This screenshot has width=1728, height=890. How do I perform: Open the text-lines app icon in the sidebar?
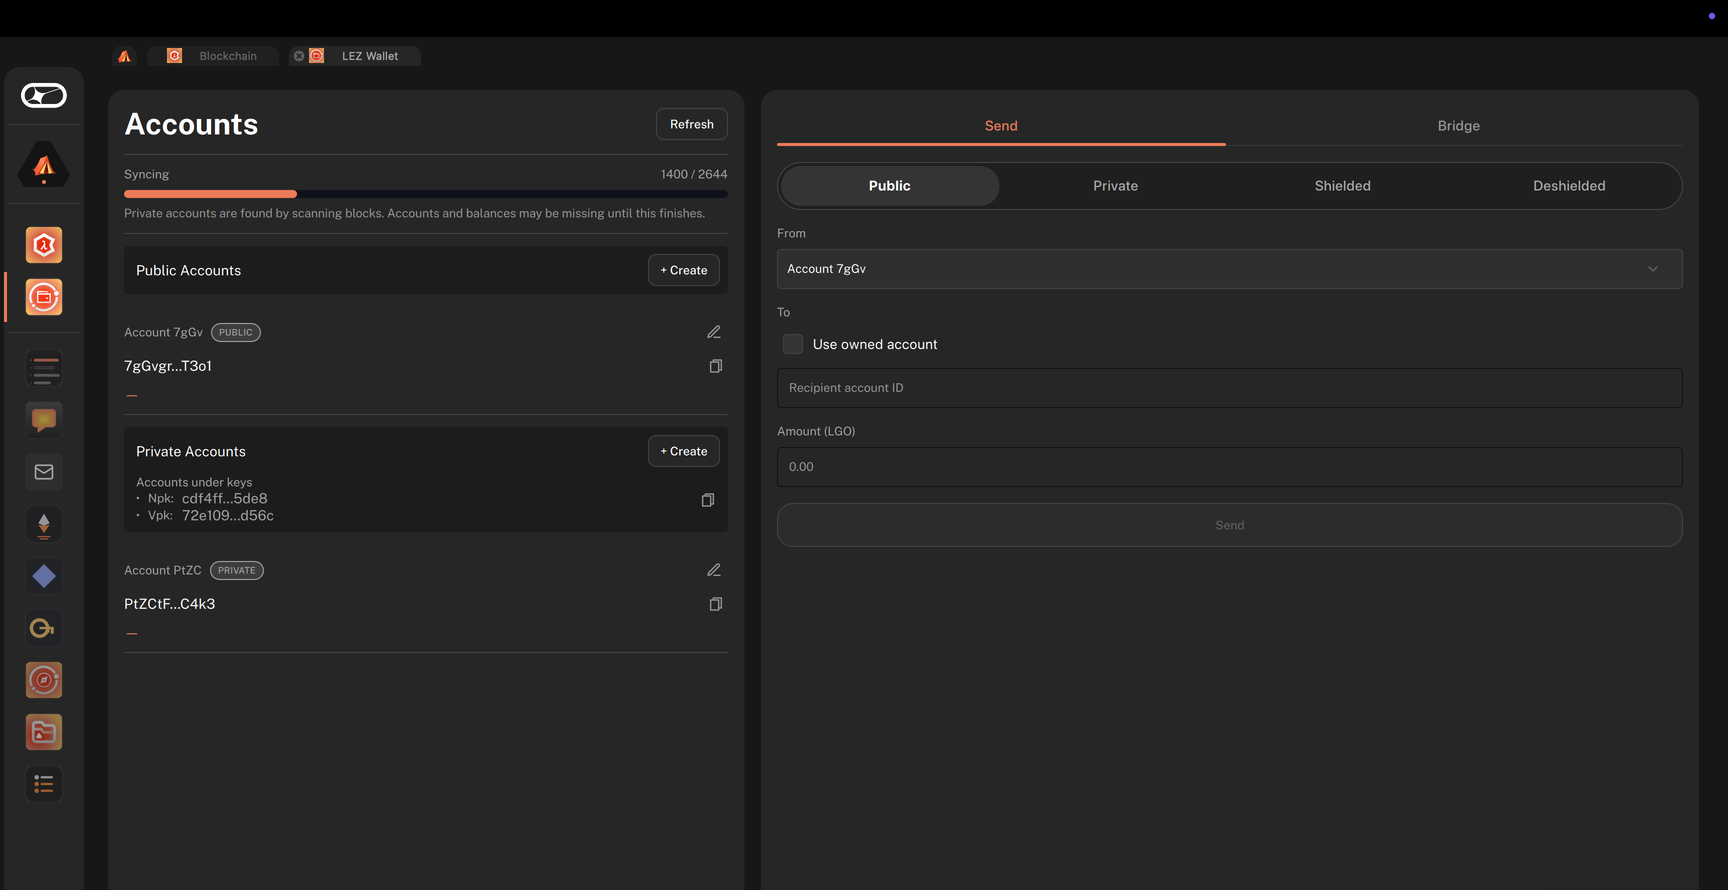coord(44,369)
